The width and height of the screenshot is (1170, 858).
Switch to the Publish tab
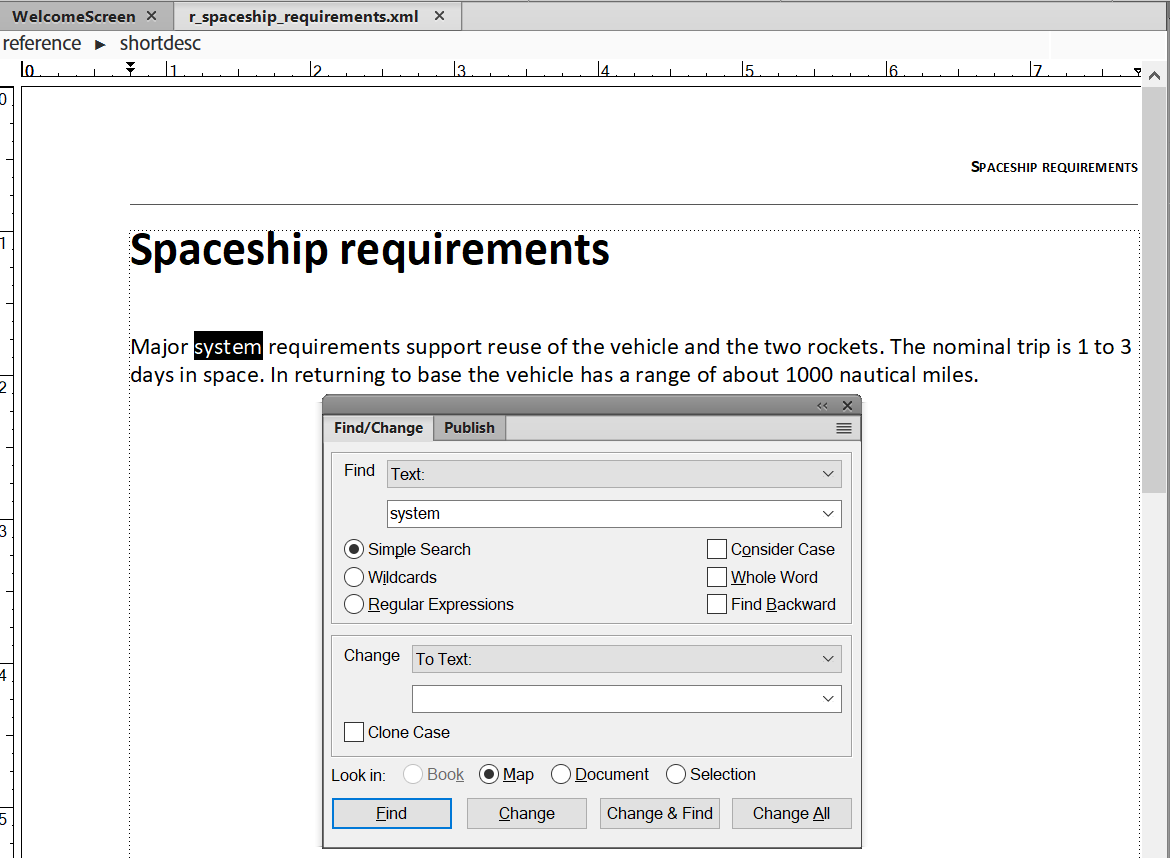coord(469,428)
